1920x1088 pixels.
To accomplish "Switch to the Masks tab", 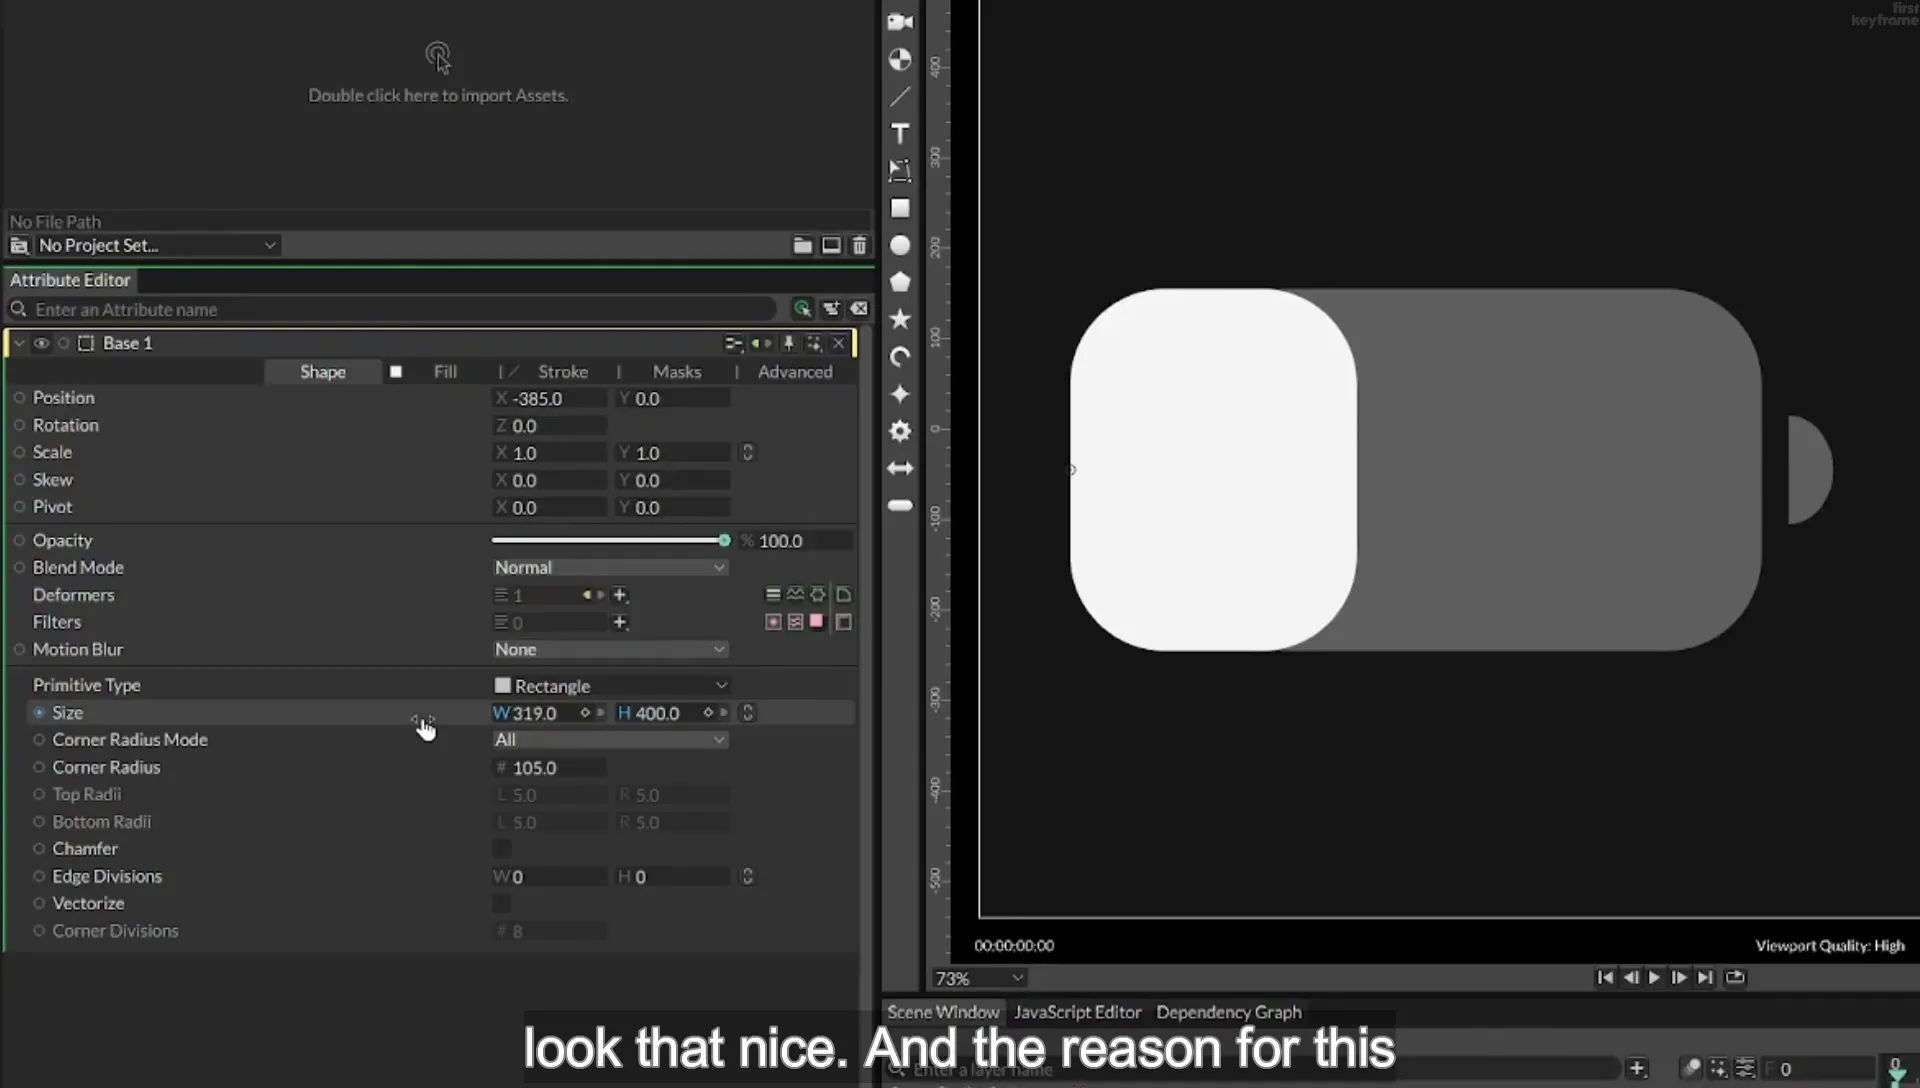I will 677,372.
